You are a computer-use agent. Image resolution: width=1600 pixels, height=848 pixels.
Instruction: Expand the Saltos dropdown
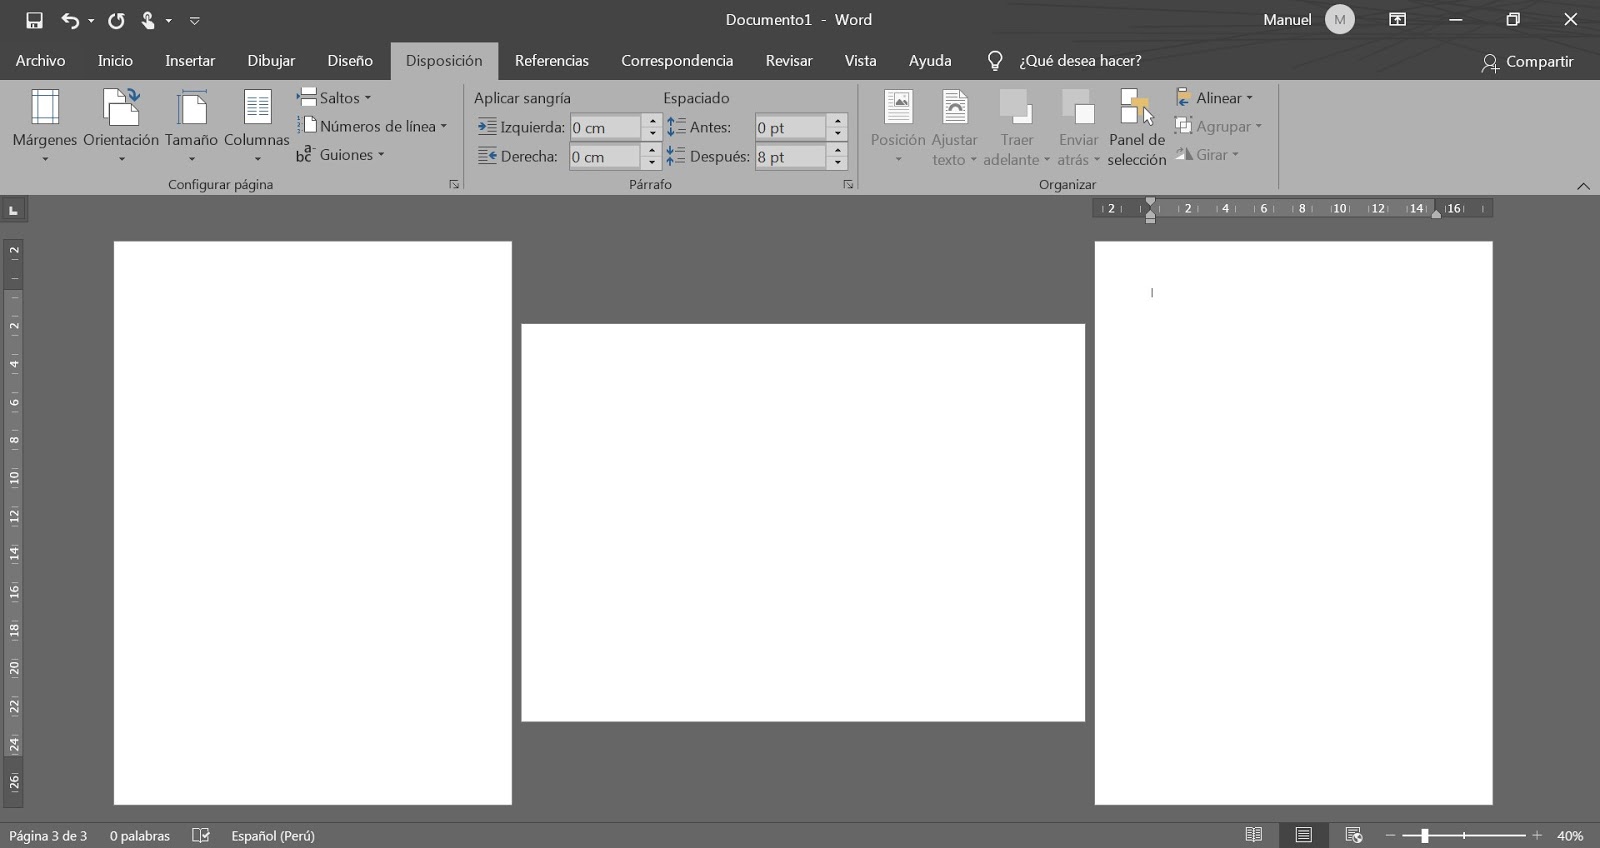(x=334, y=98)
